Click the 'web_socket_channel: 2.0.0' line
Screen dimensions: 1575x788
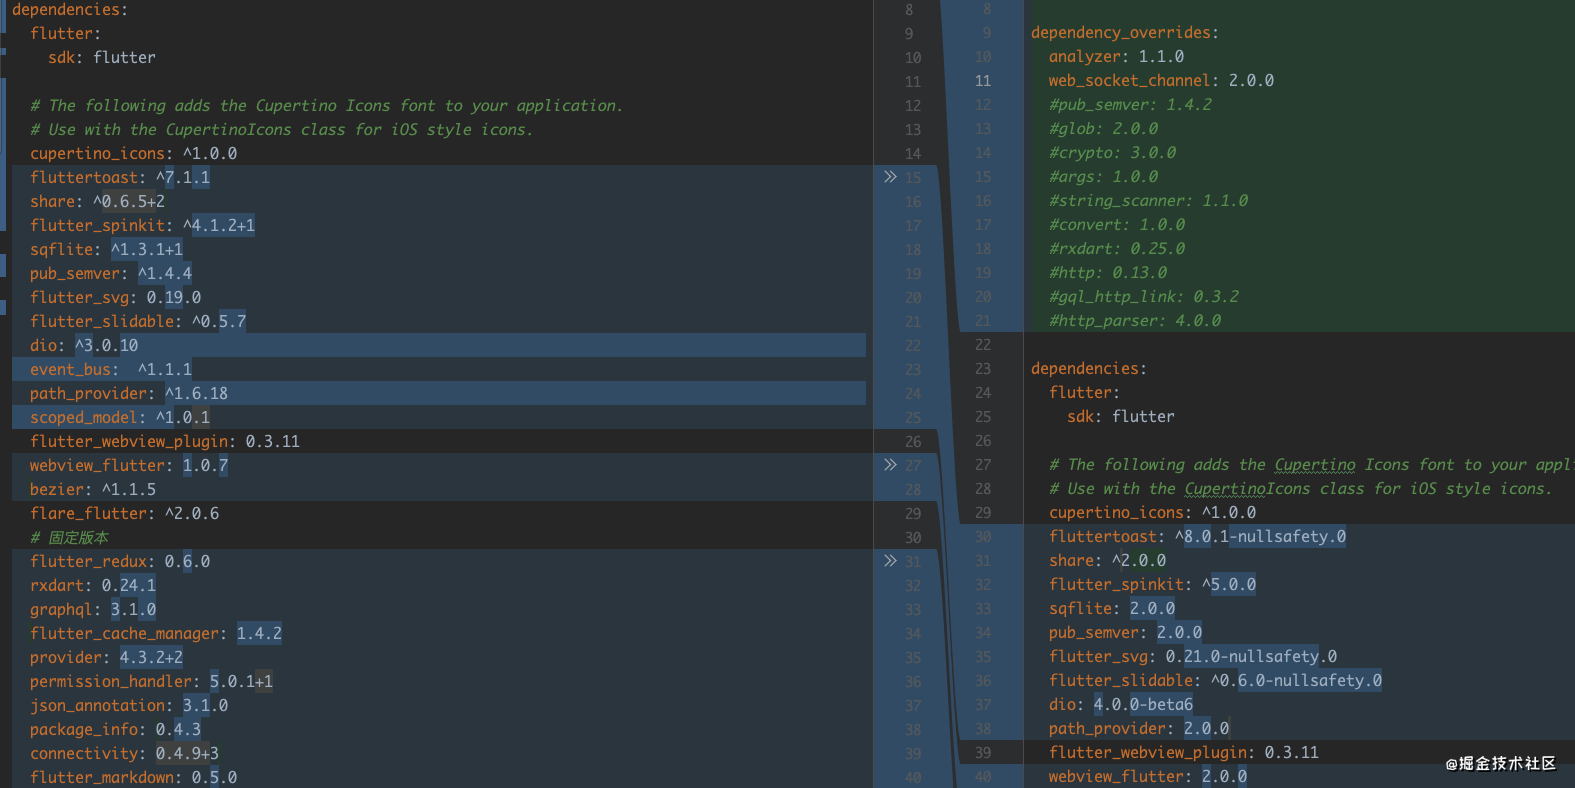click(1161, 80)
